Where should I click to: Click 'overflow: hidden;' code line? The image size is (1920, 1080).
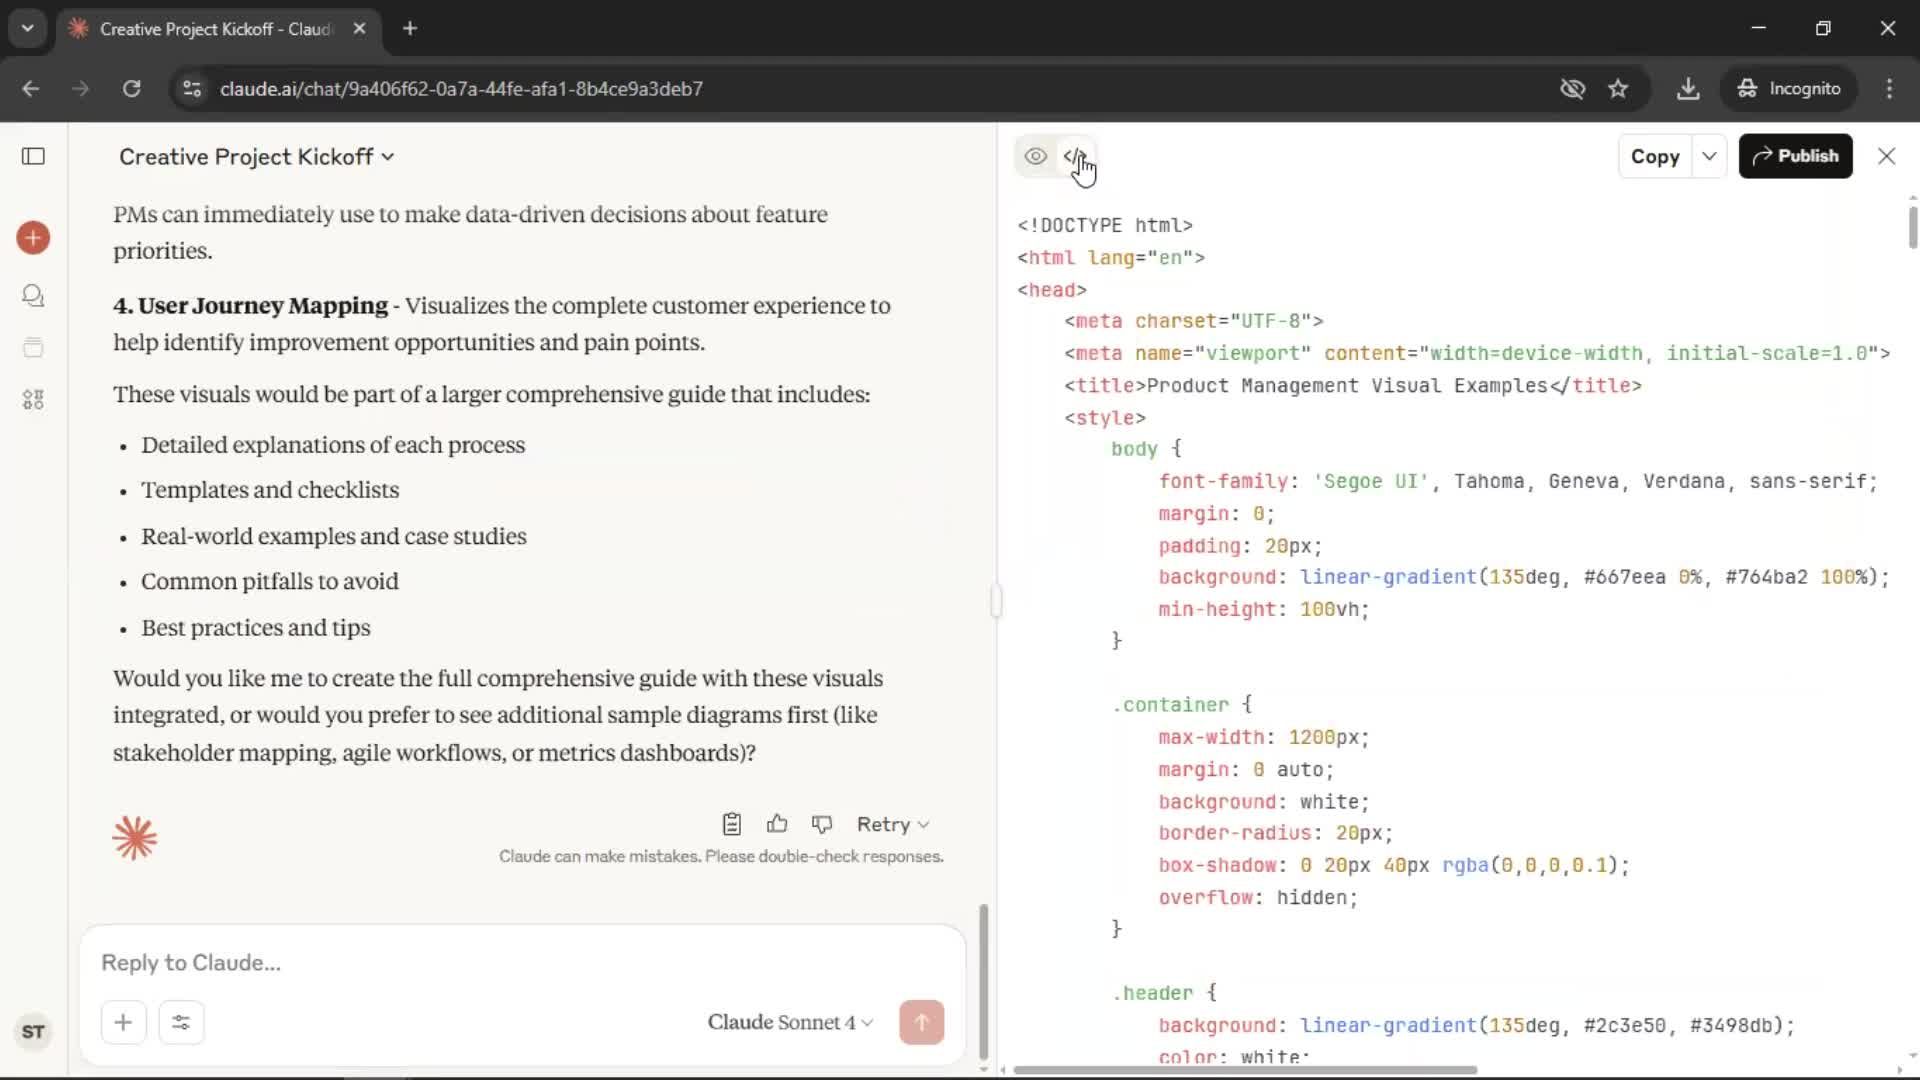[x=1258, y=898]
